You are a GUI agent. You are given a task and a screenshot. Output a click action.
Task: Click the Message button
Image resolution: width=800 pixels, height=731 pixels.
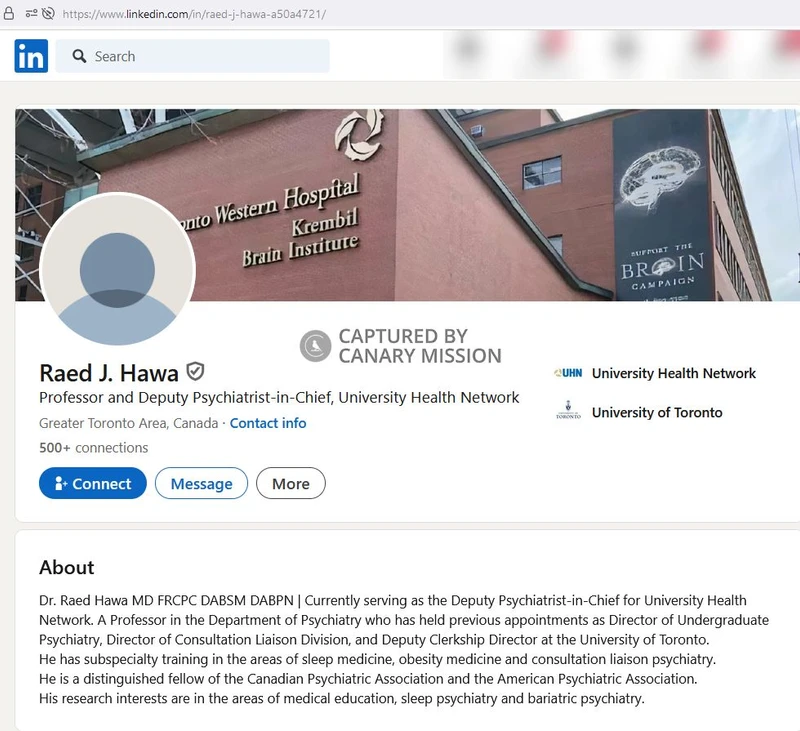[201, 483]
